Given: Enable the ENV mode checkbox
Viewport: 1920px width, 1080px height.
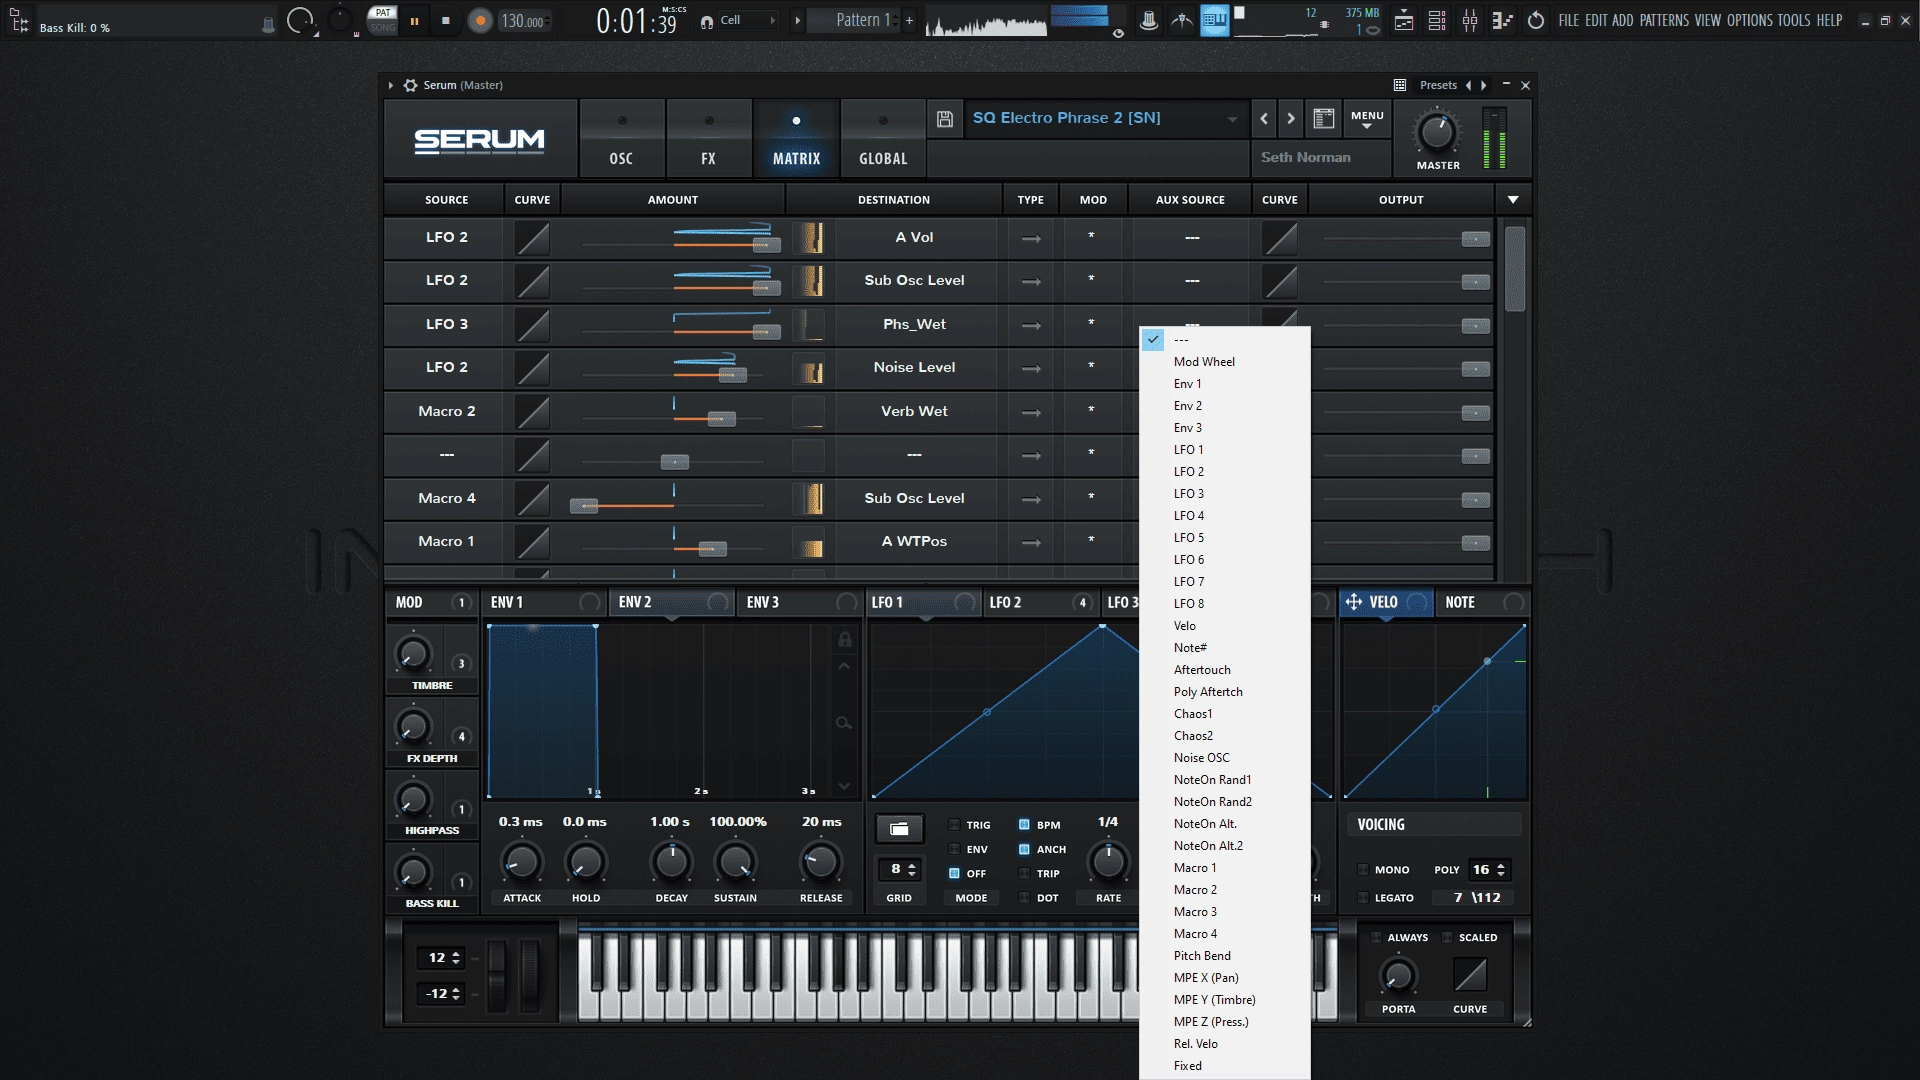Looking at the screenshot, I should [x=955, y=849].
